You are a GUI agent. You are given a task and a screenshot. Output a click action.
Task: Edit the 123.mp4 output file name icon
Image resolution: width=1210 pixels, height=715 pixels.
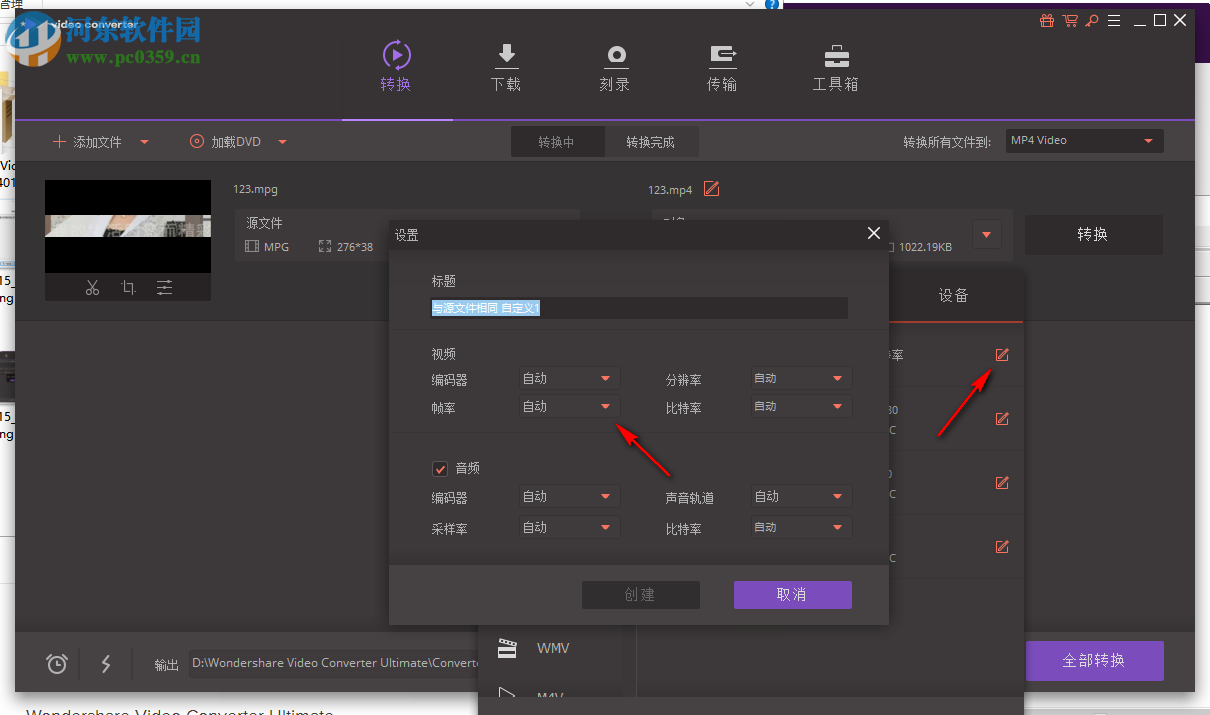[712, 189]
